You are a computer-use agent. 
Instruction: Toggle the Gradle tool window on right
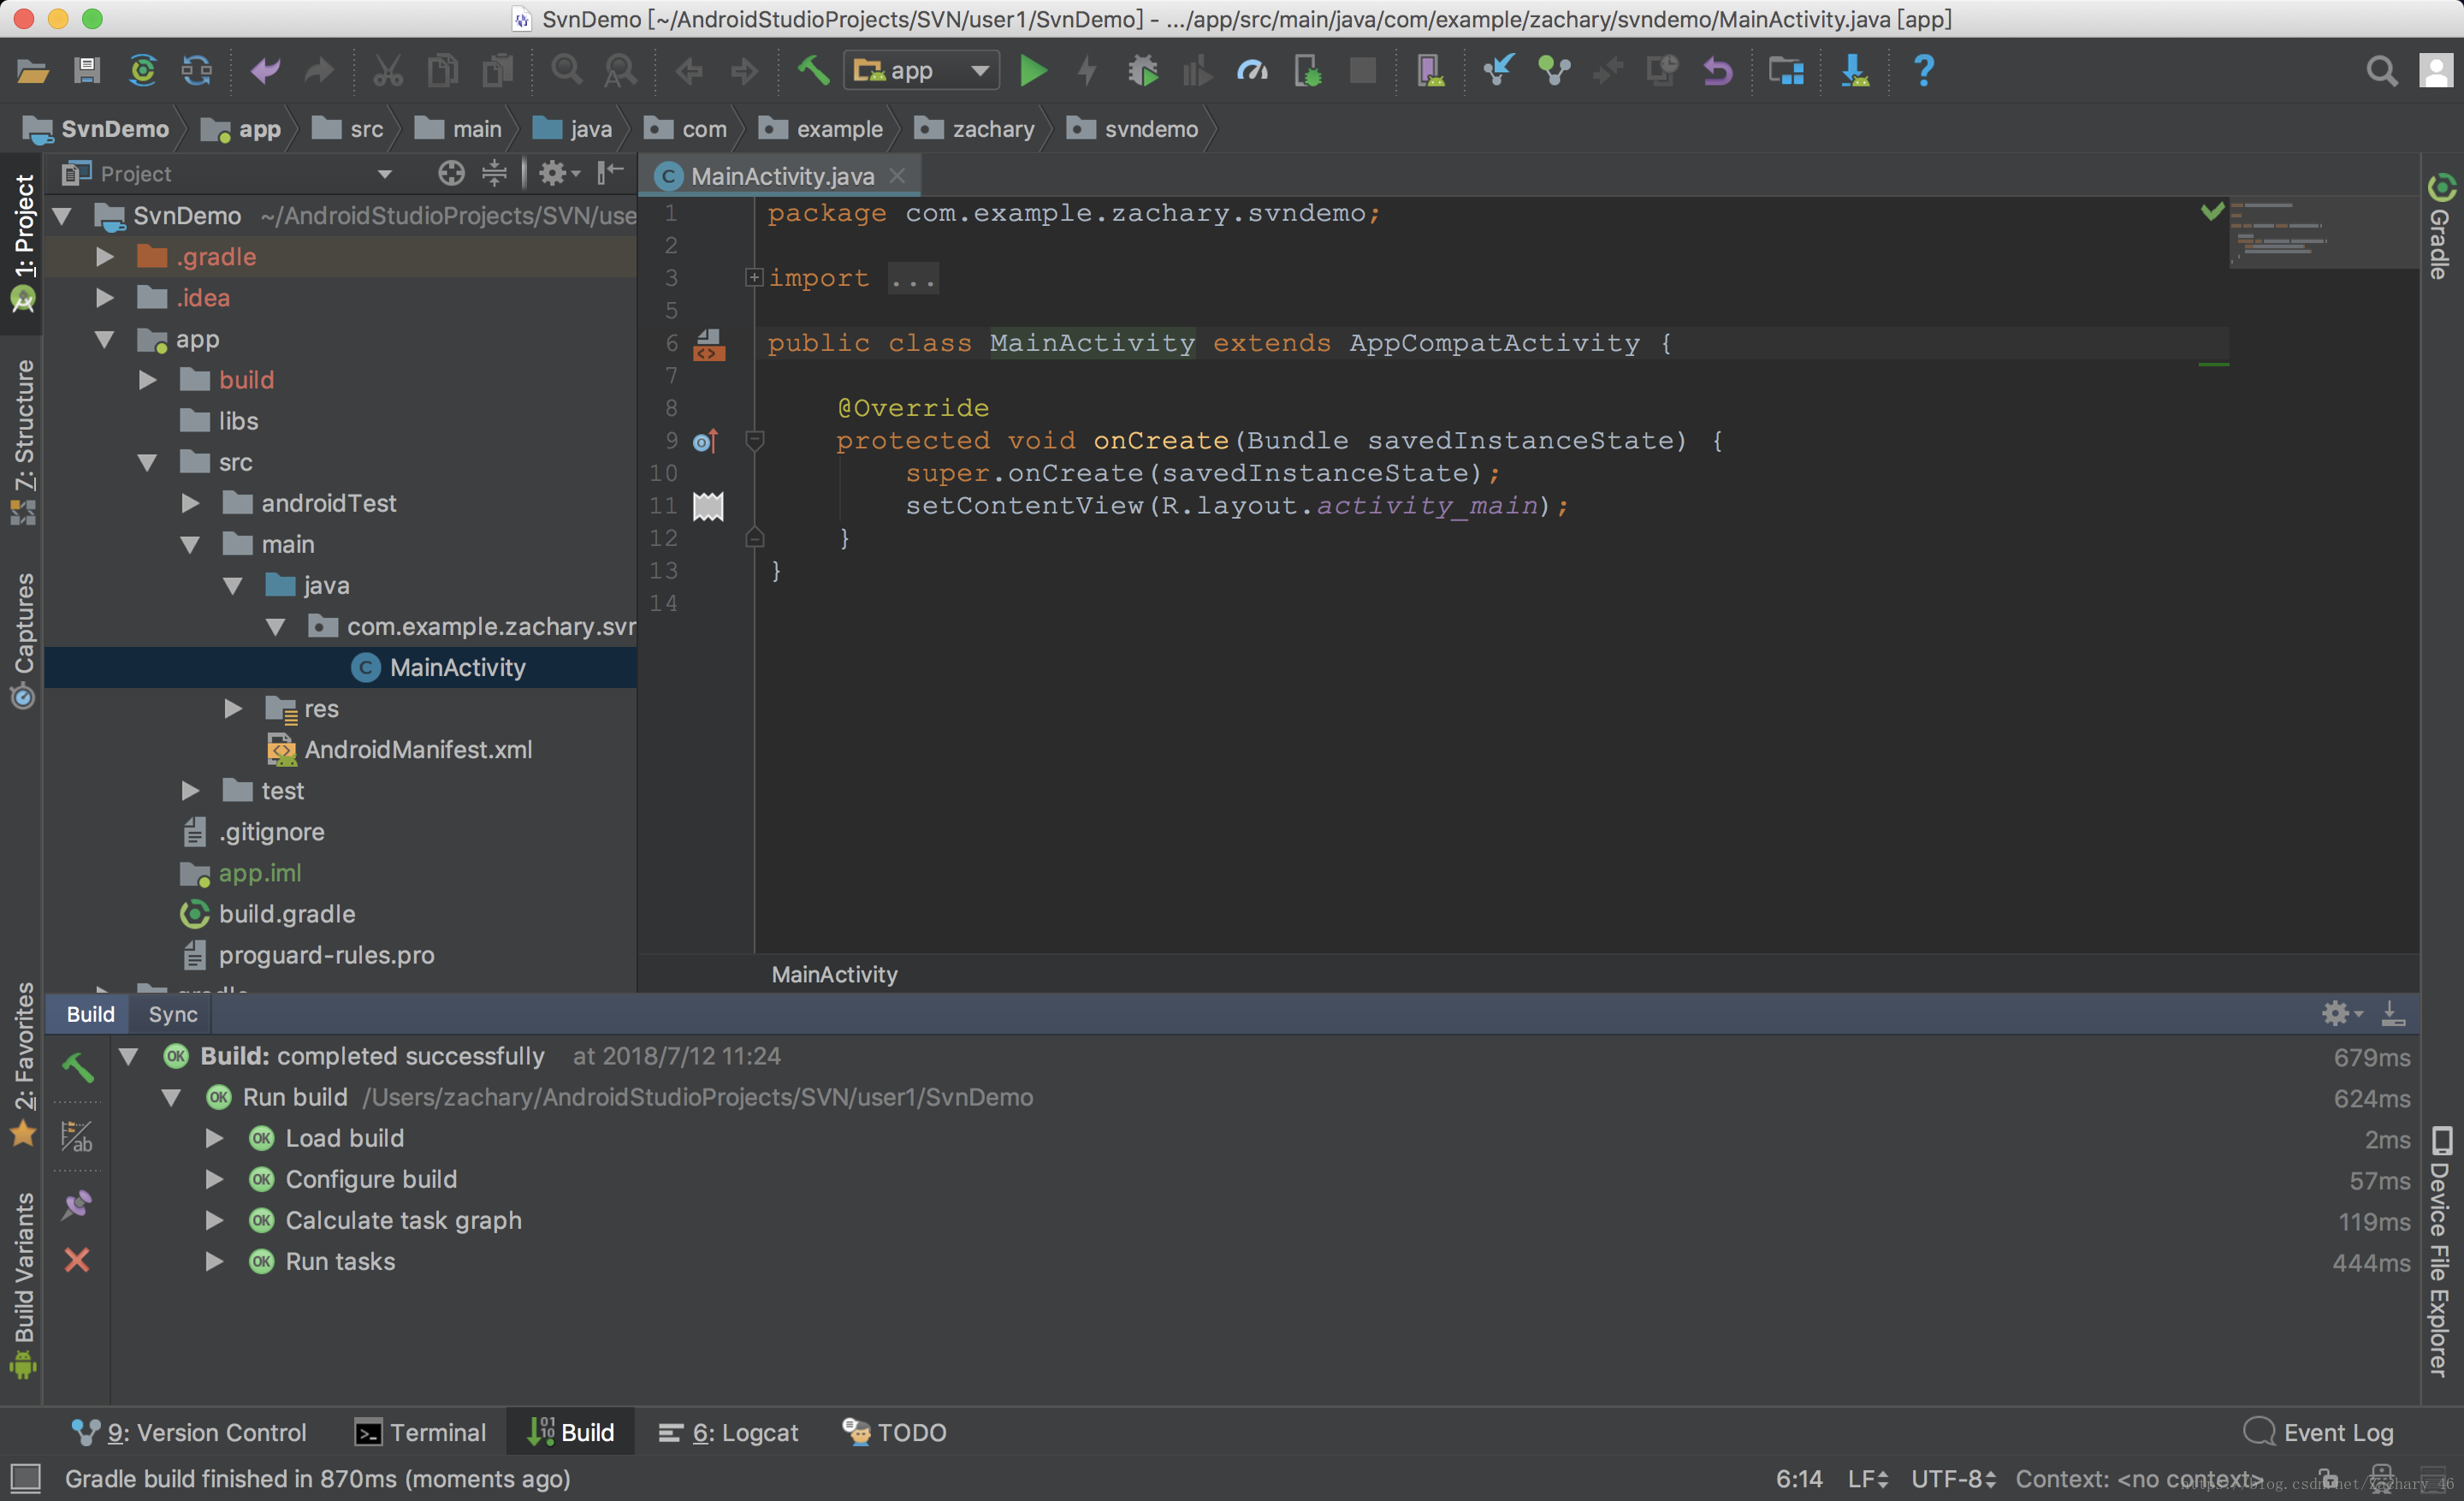[2441, 227]
